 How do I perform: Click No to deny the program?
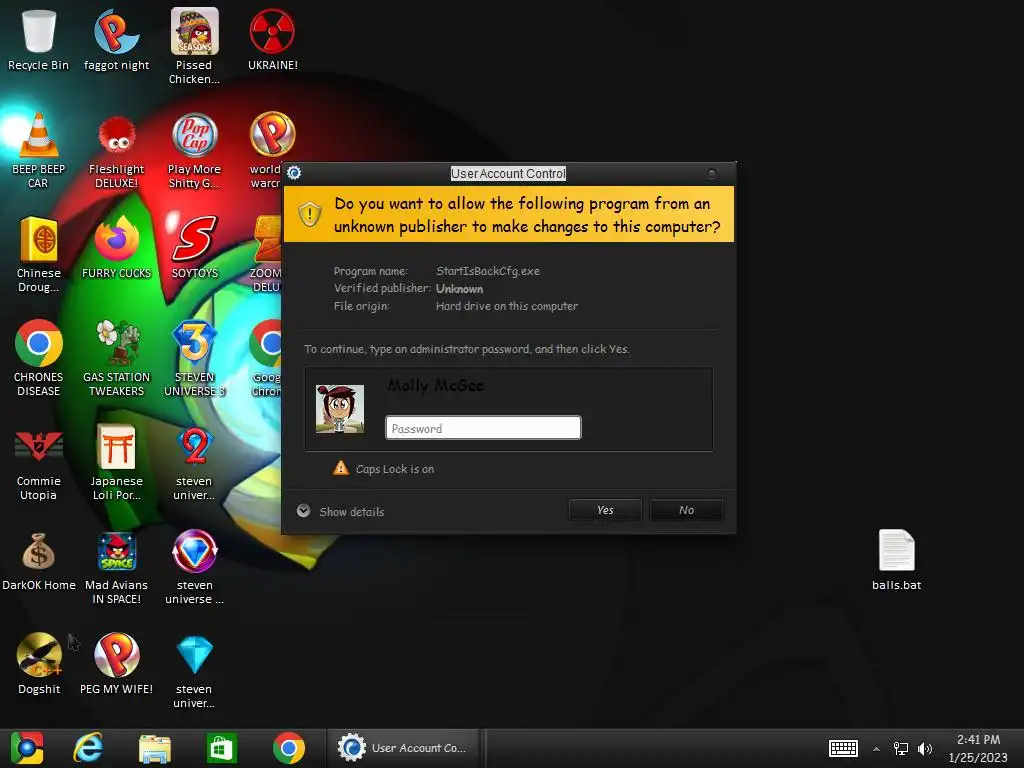(x=686, y=510)
